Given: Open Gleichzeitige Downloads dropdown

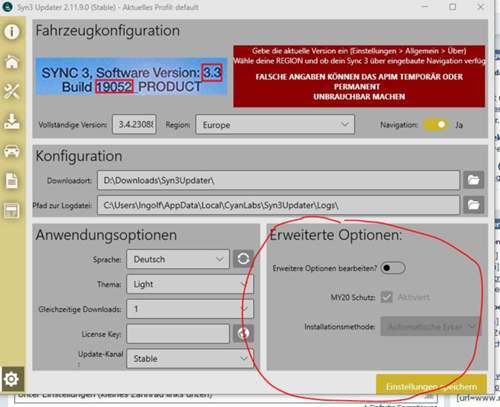Looking at the screenshot, I should pyautogui.click(x=190, y=309).
